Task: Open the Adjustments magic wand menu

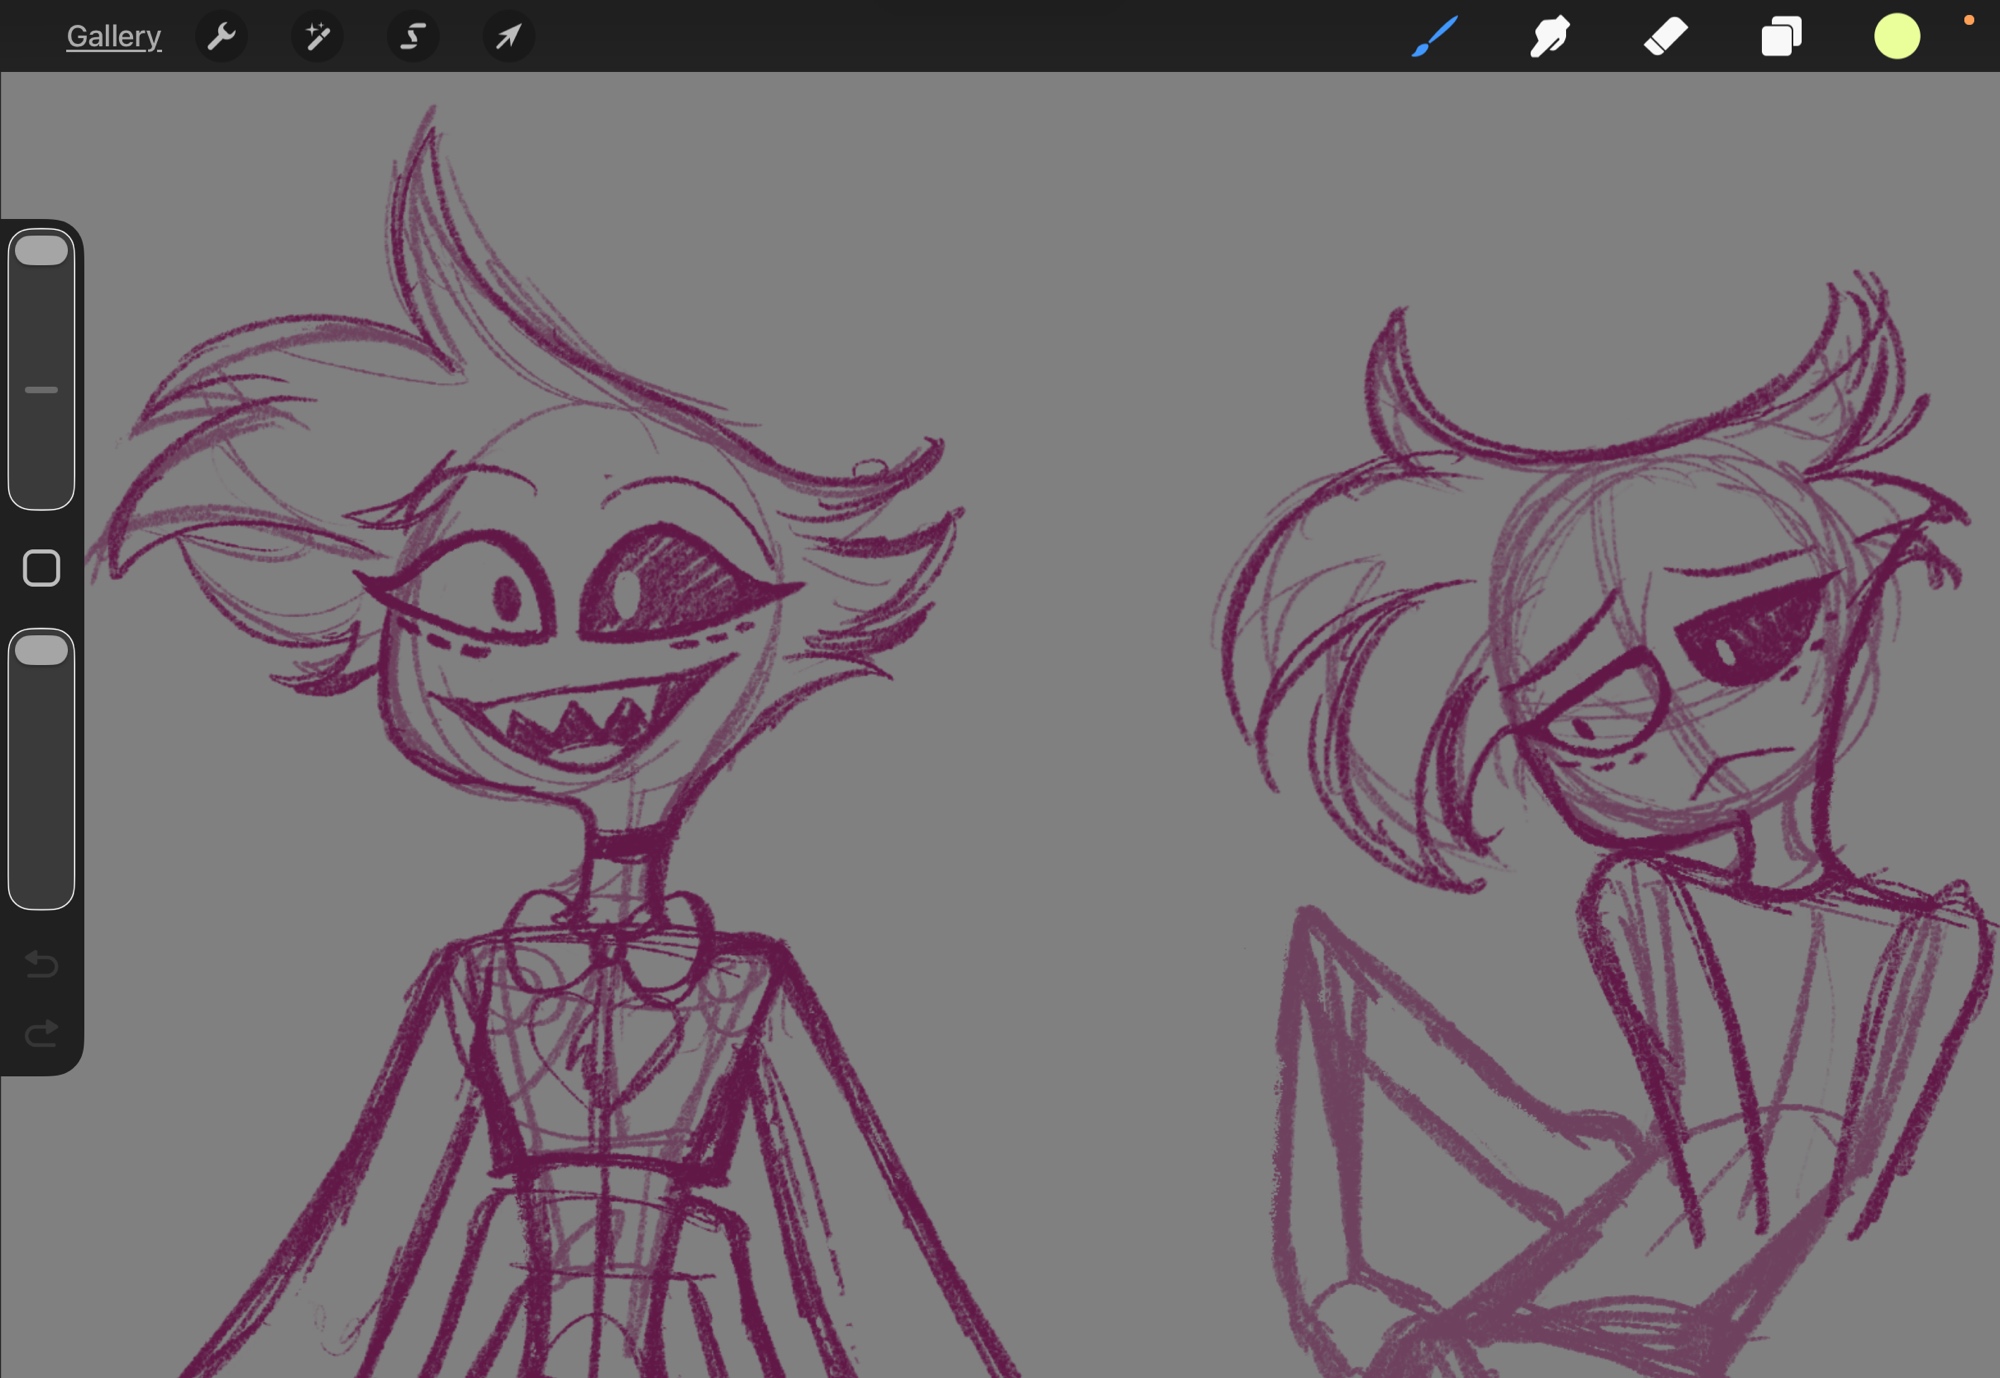Action: [x=317, y=37]
